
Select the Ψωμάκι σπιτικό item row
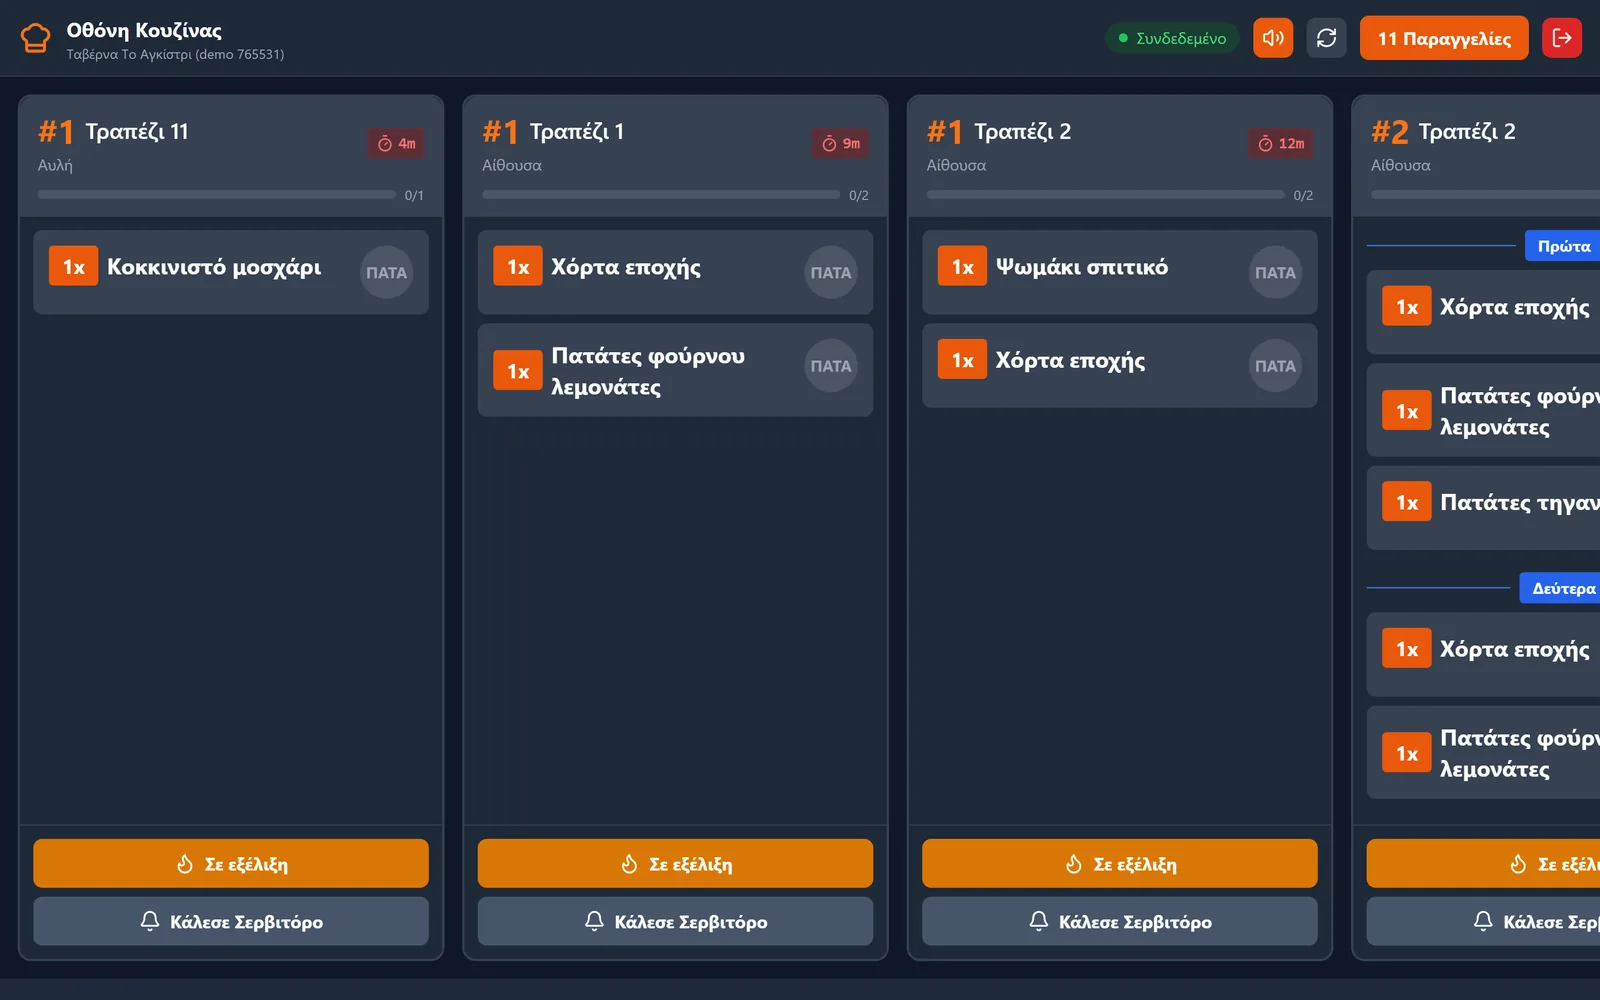(x=1120, y=272)
